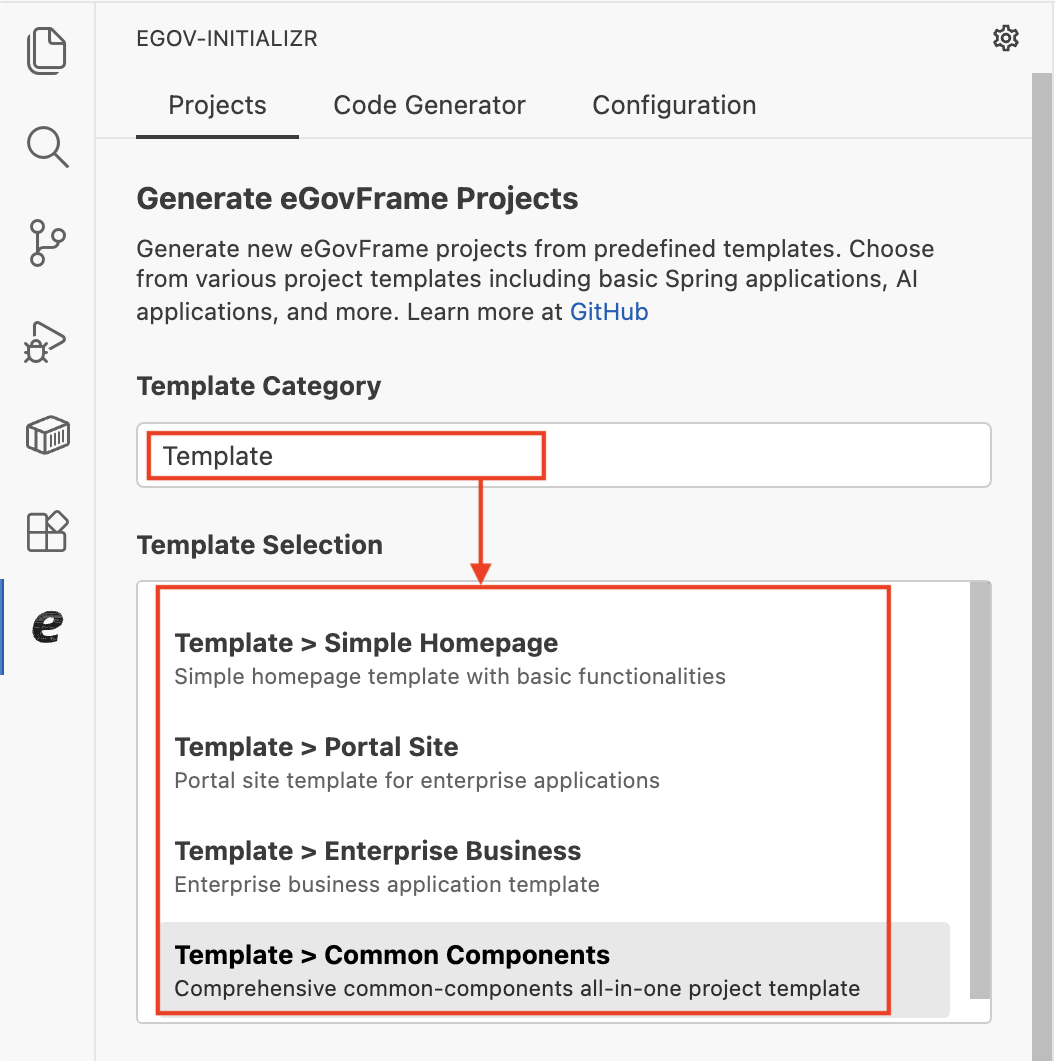This screenshot has width=1055, height=1061.
Task: Click the settings gear in panel header
Action: (1005, 39)
